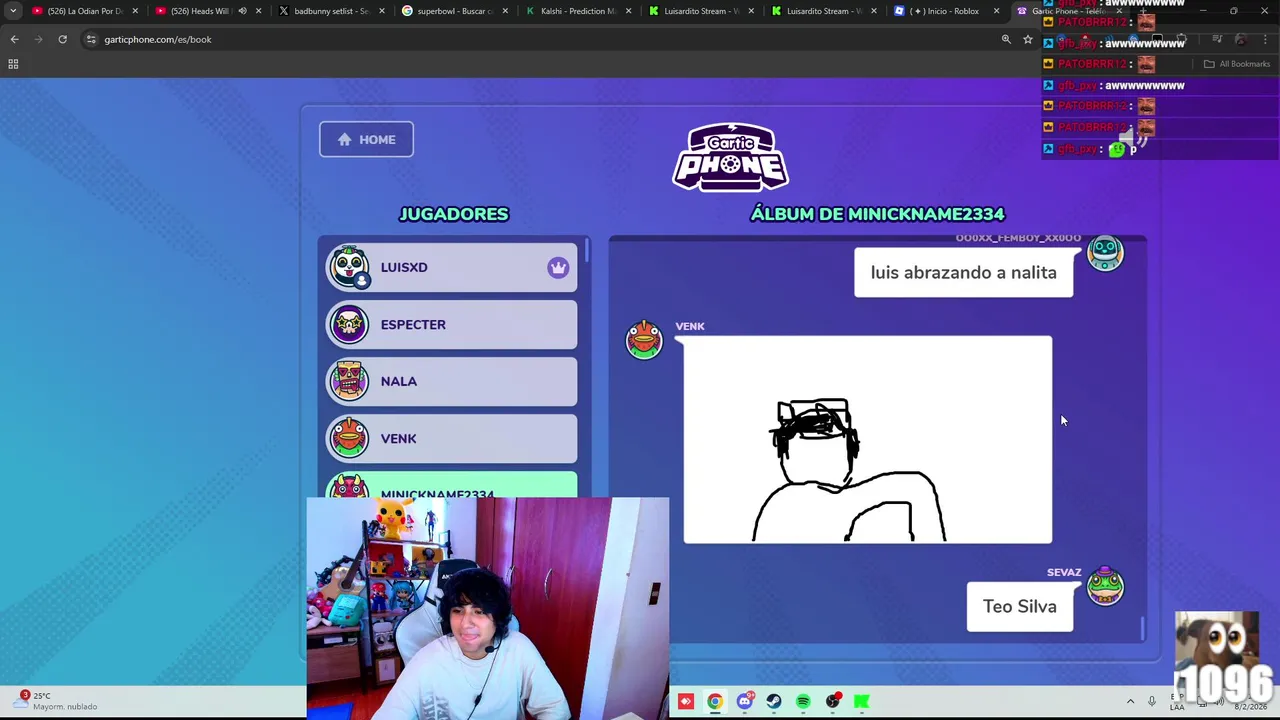Image resolution: width=1280 pixels, height=720 pixels.
Task: Mute audio icon on Heads Will tab
Action: click(242, 11)
